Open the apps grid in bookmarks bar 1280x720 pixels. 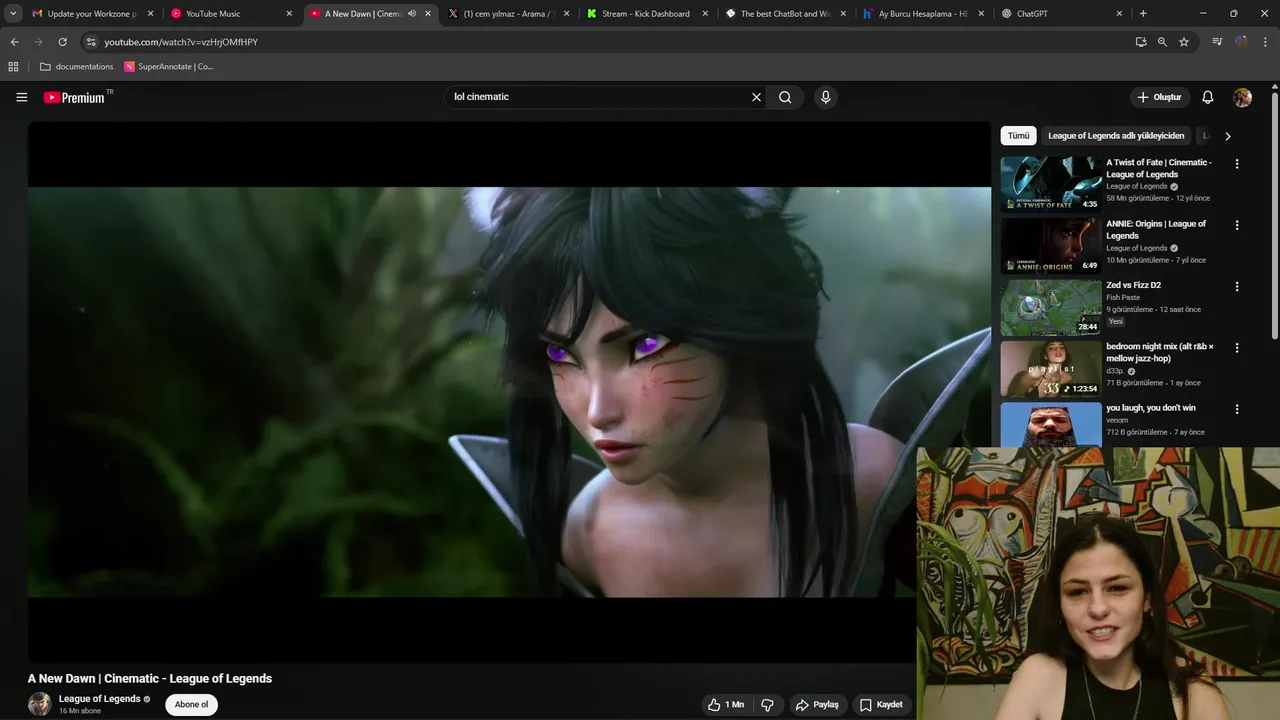13,67
